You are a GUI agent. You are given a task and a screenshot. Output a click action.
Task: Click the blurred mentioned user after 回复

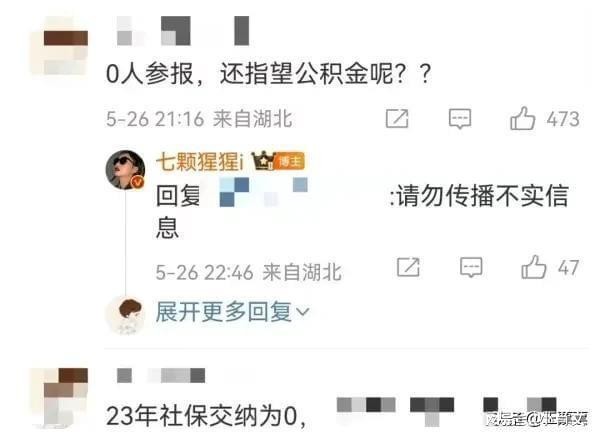[264, 192]
